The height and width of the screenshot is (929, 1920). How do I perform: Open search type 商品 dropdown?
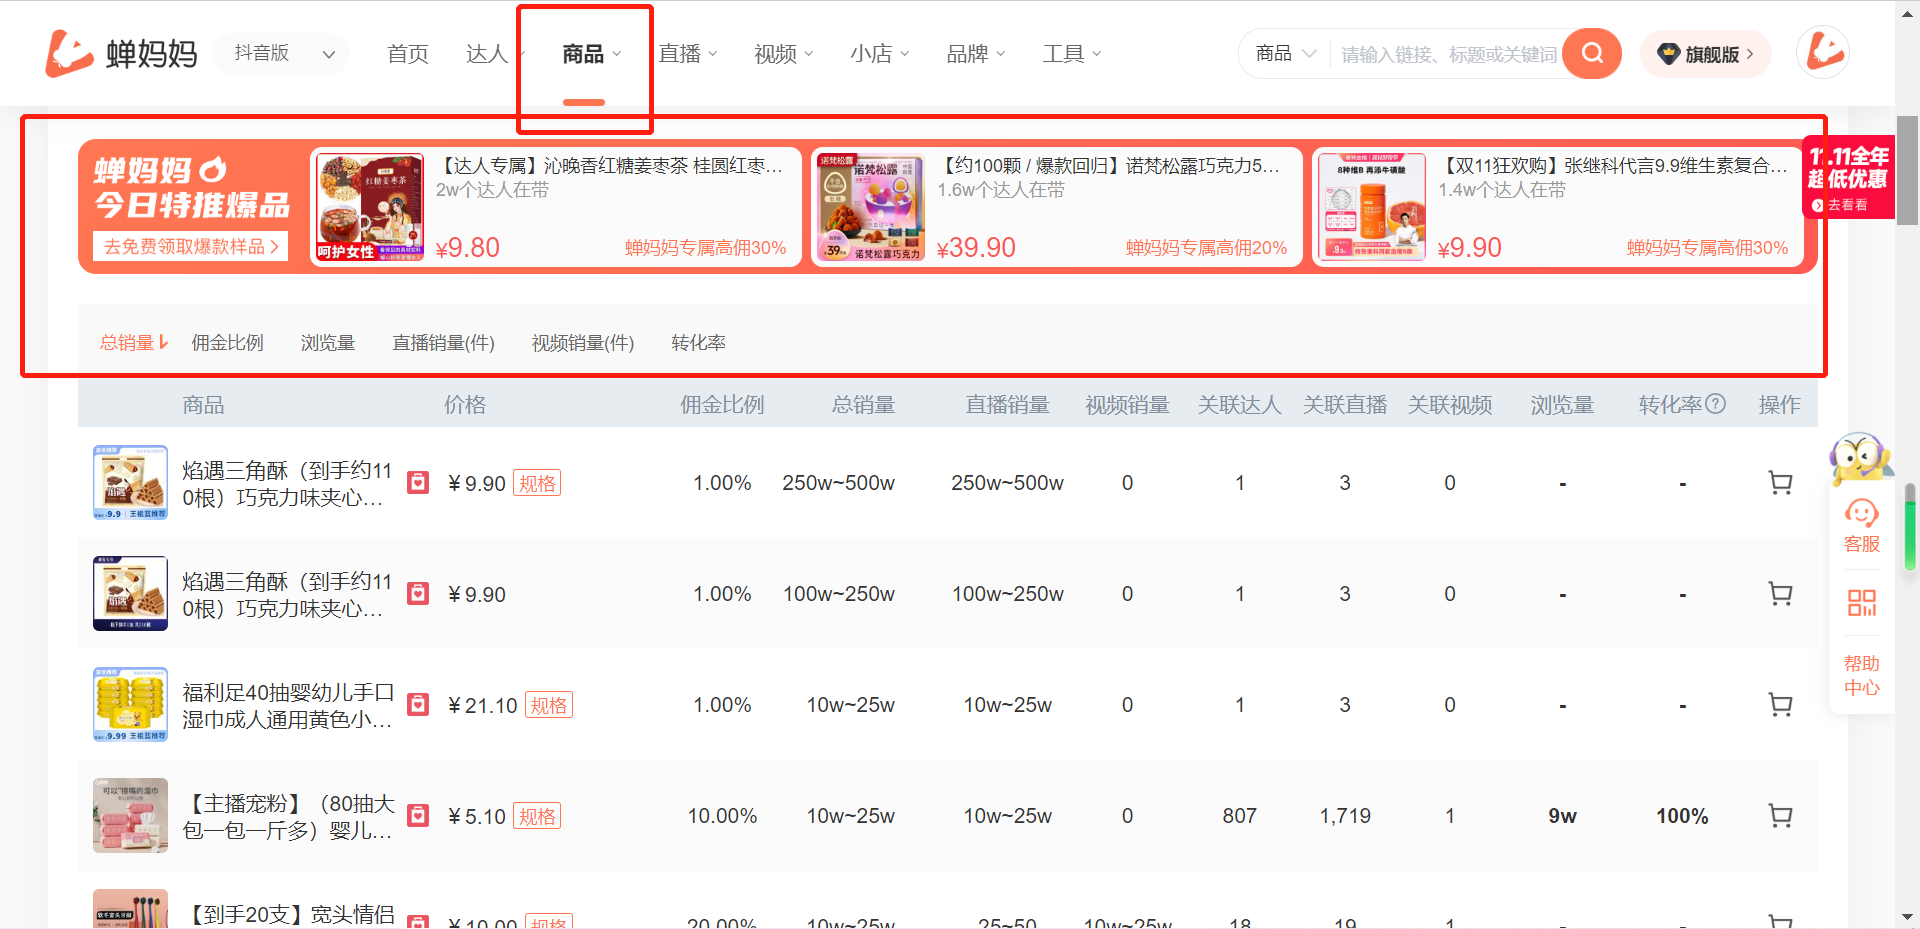click(x=1286, y=54)
